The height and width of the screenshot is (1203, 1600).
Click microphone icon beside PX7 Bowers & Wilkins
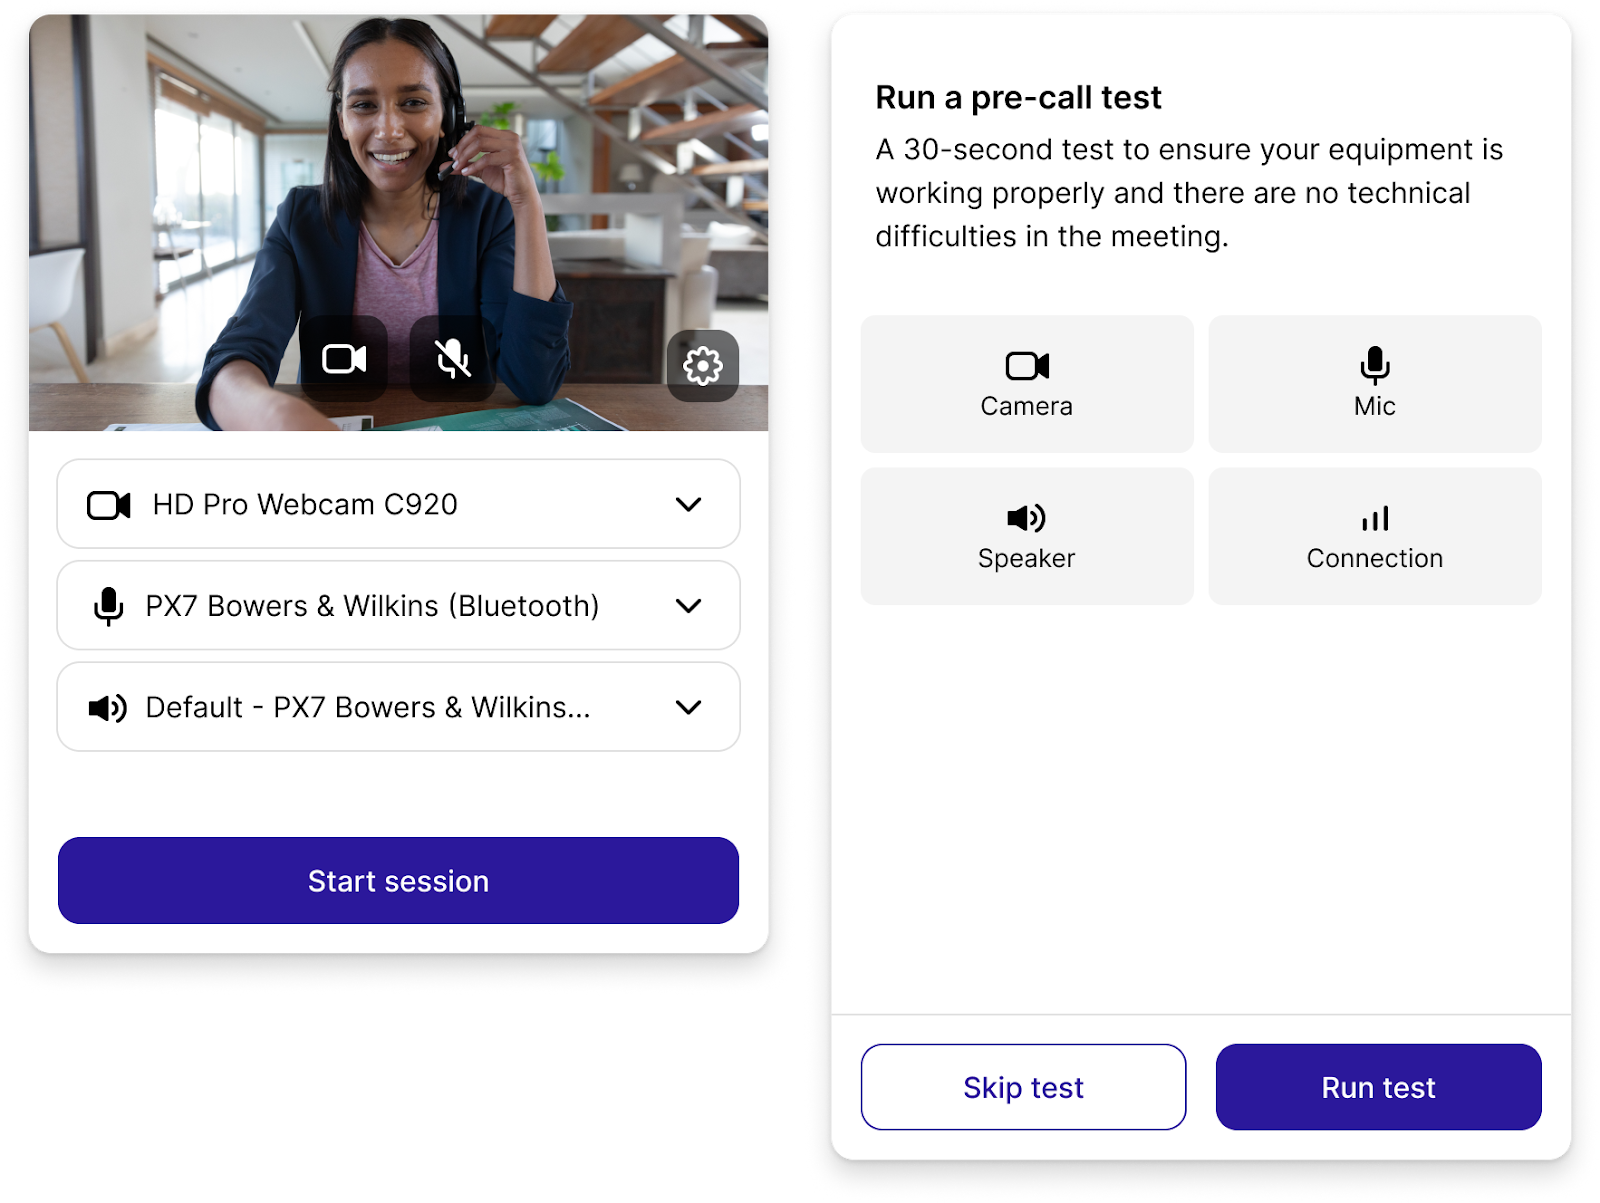(x=108, y=606)
